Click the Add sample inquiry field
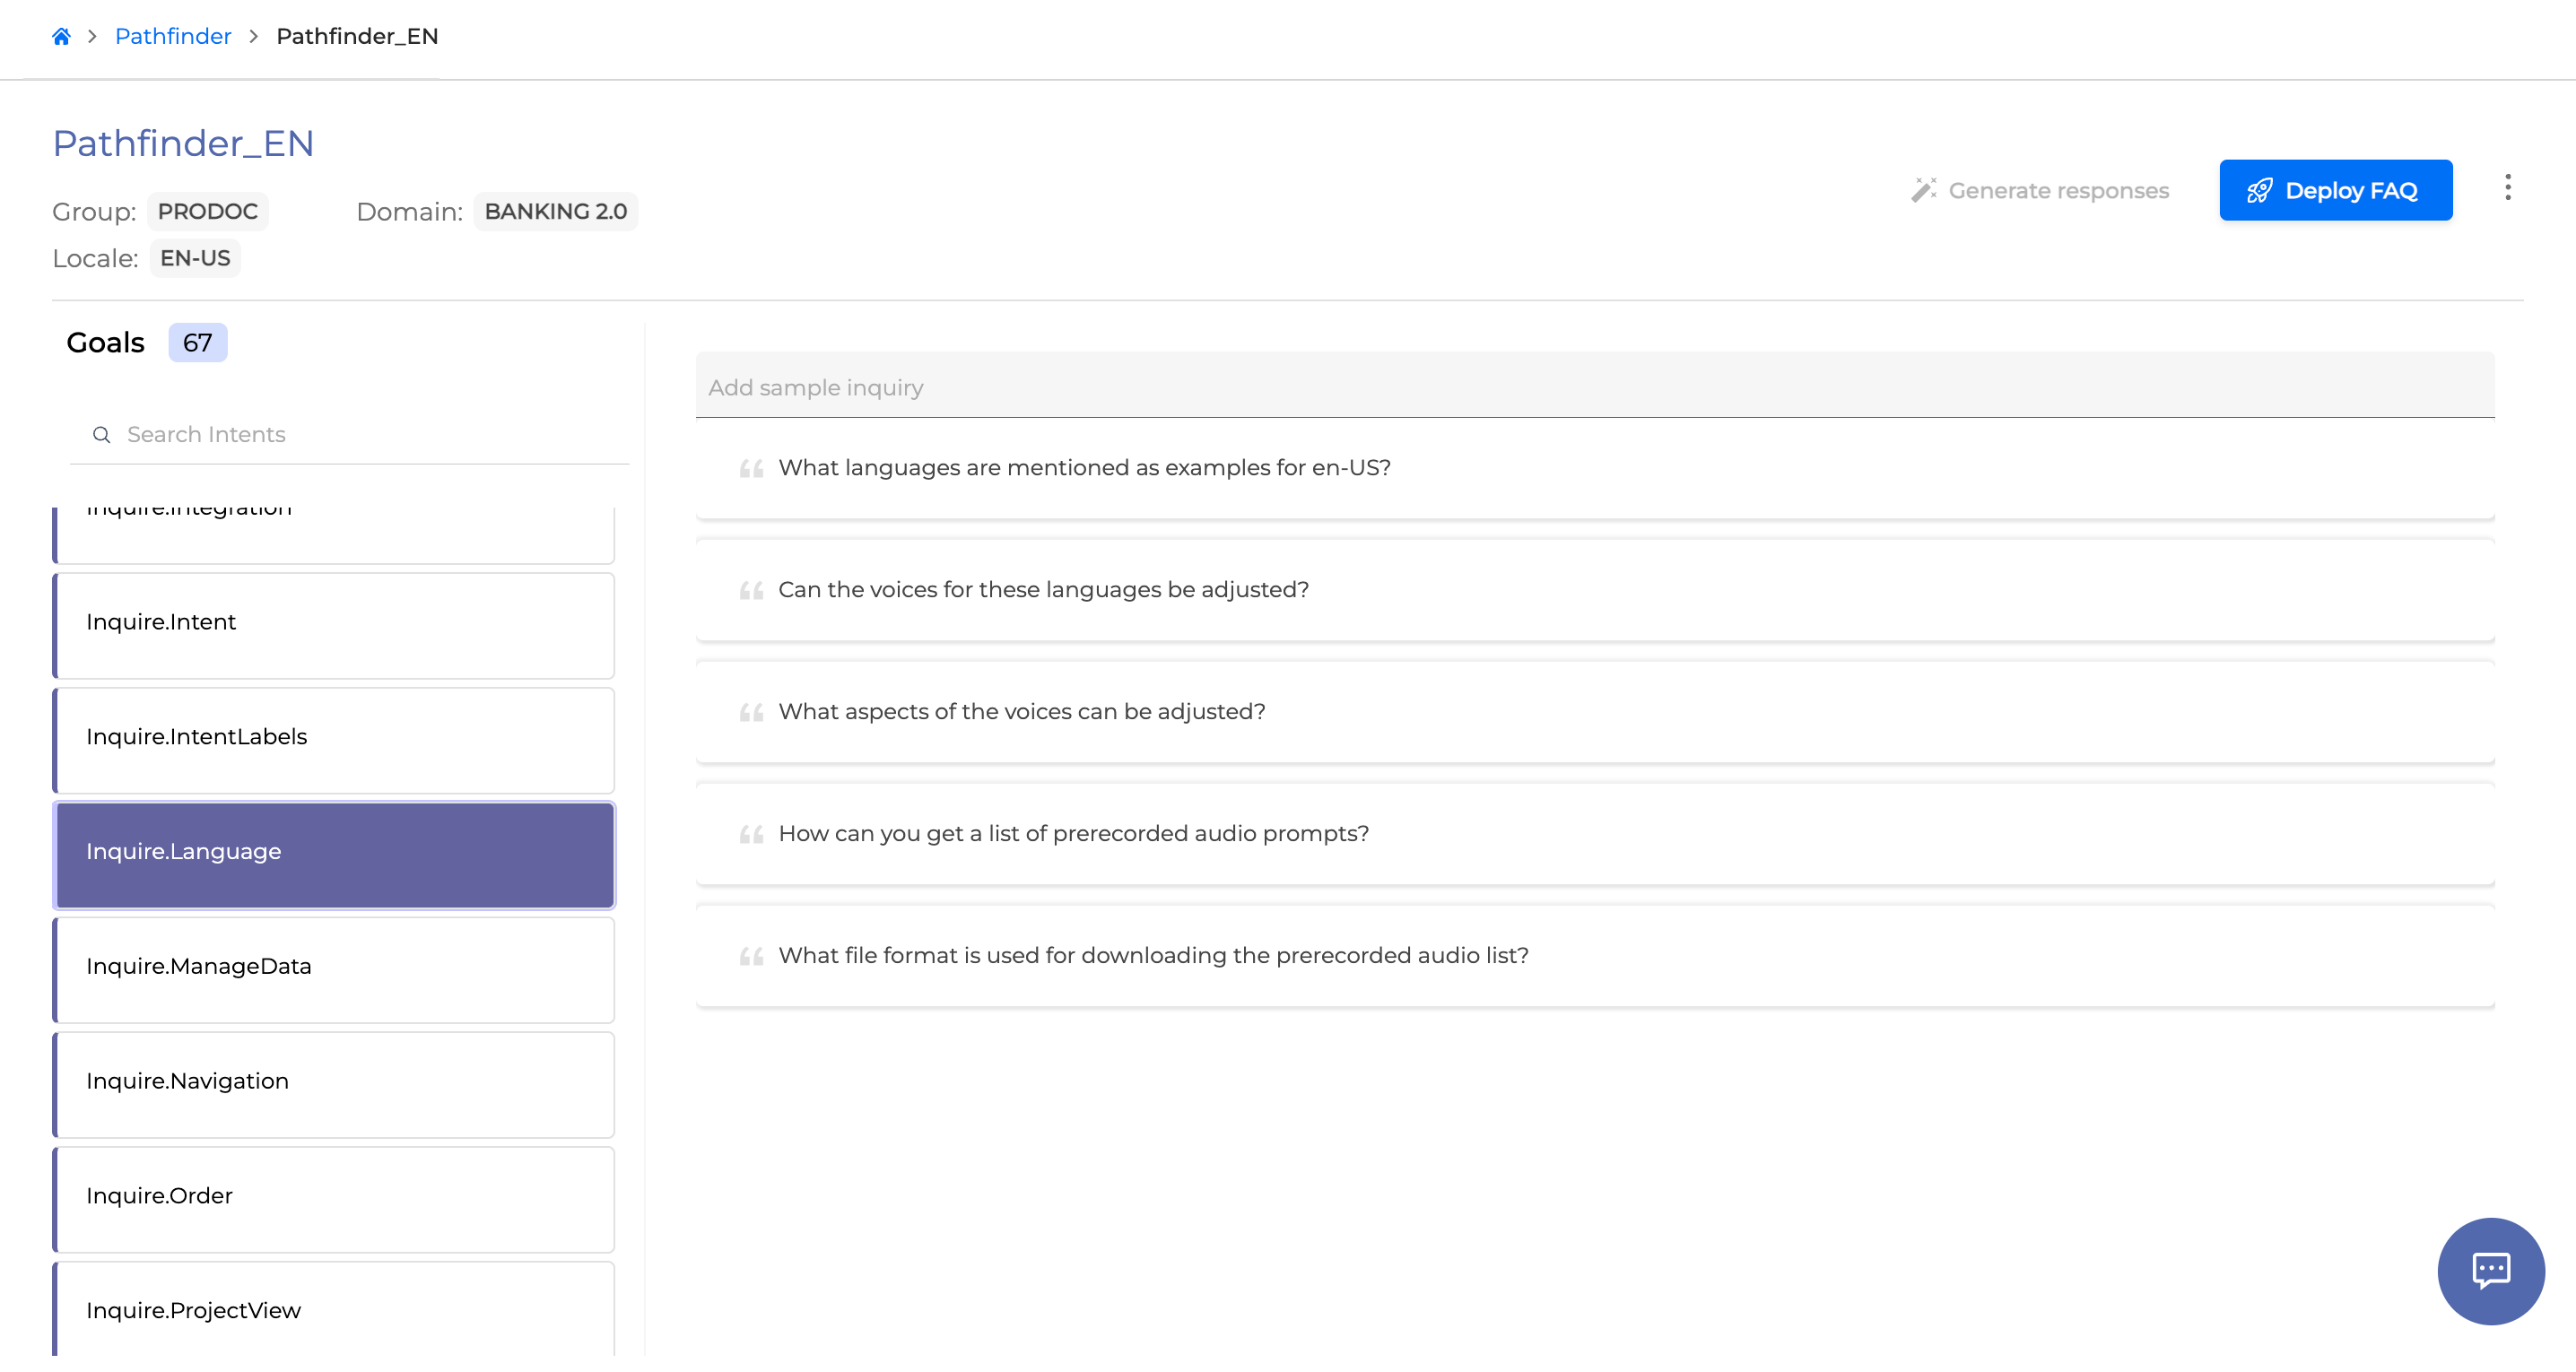2576x1372 pixels. click(1594, 387)
